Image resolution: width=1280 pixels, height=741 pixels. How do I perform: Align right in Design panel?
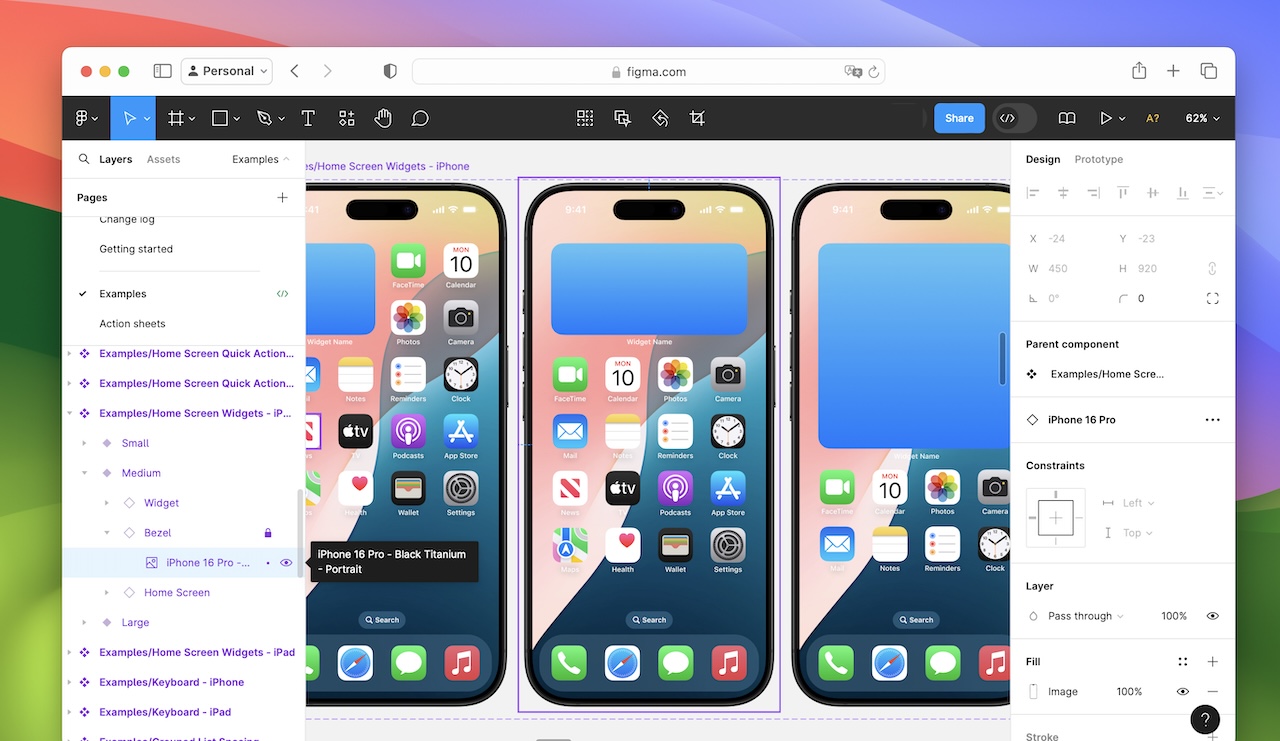(x=1093, y=193)
